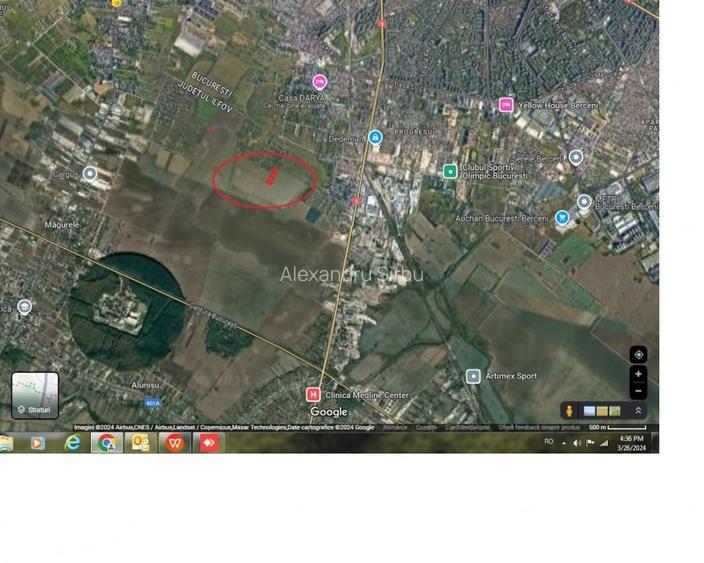Viewport: 704px width, 563px height.
Task: Toggle the Straturi layers map view
Action: 35,395
